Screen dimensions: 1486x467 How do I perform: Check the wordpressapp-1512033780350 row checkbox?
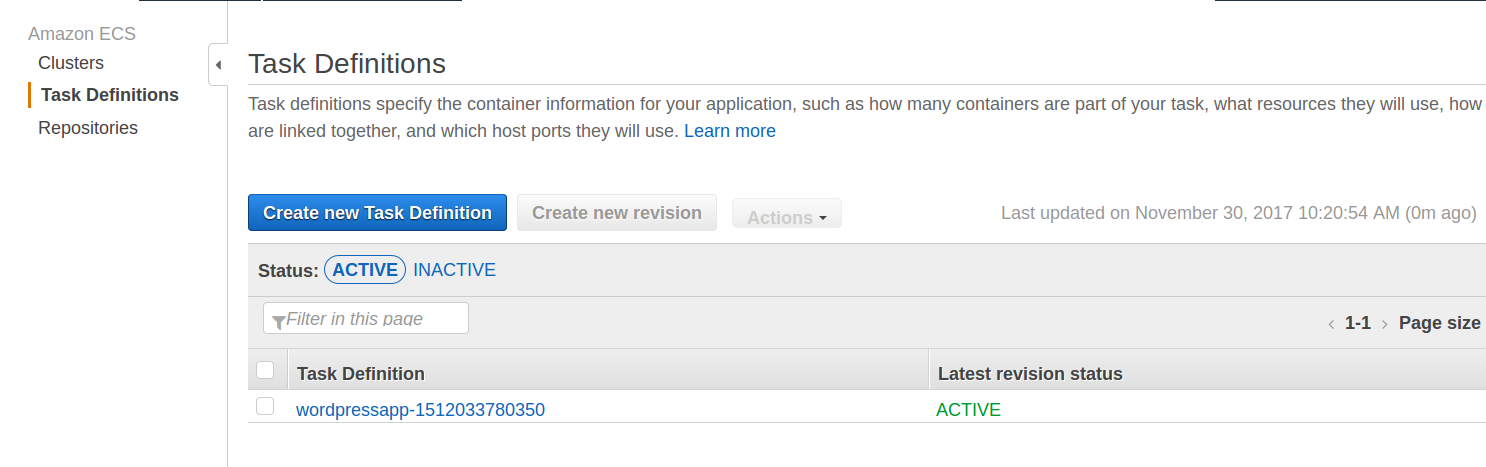265,406
